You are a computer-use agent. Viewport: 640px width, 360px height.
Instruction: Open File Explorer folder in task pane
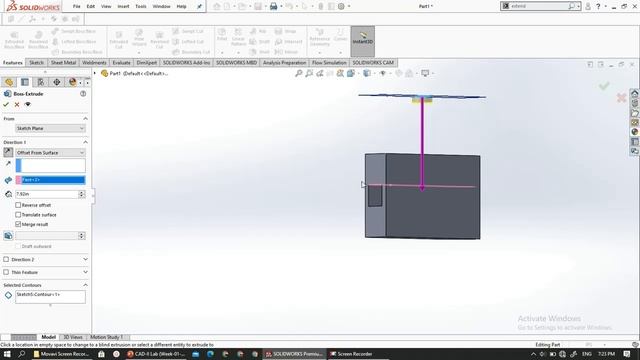click(634, 113)
